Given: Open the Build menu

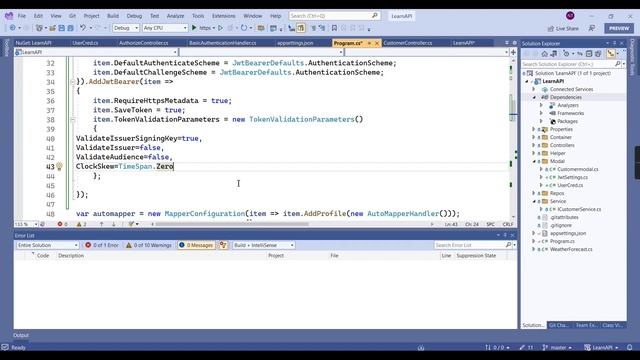Looking at the screenshot, I should [113, 16].
